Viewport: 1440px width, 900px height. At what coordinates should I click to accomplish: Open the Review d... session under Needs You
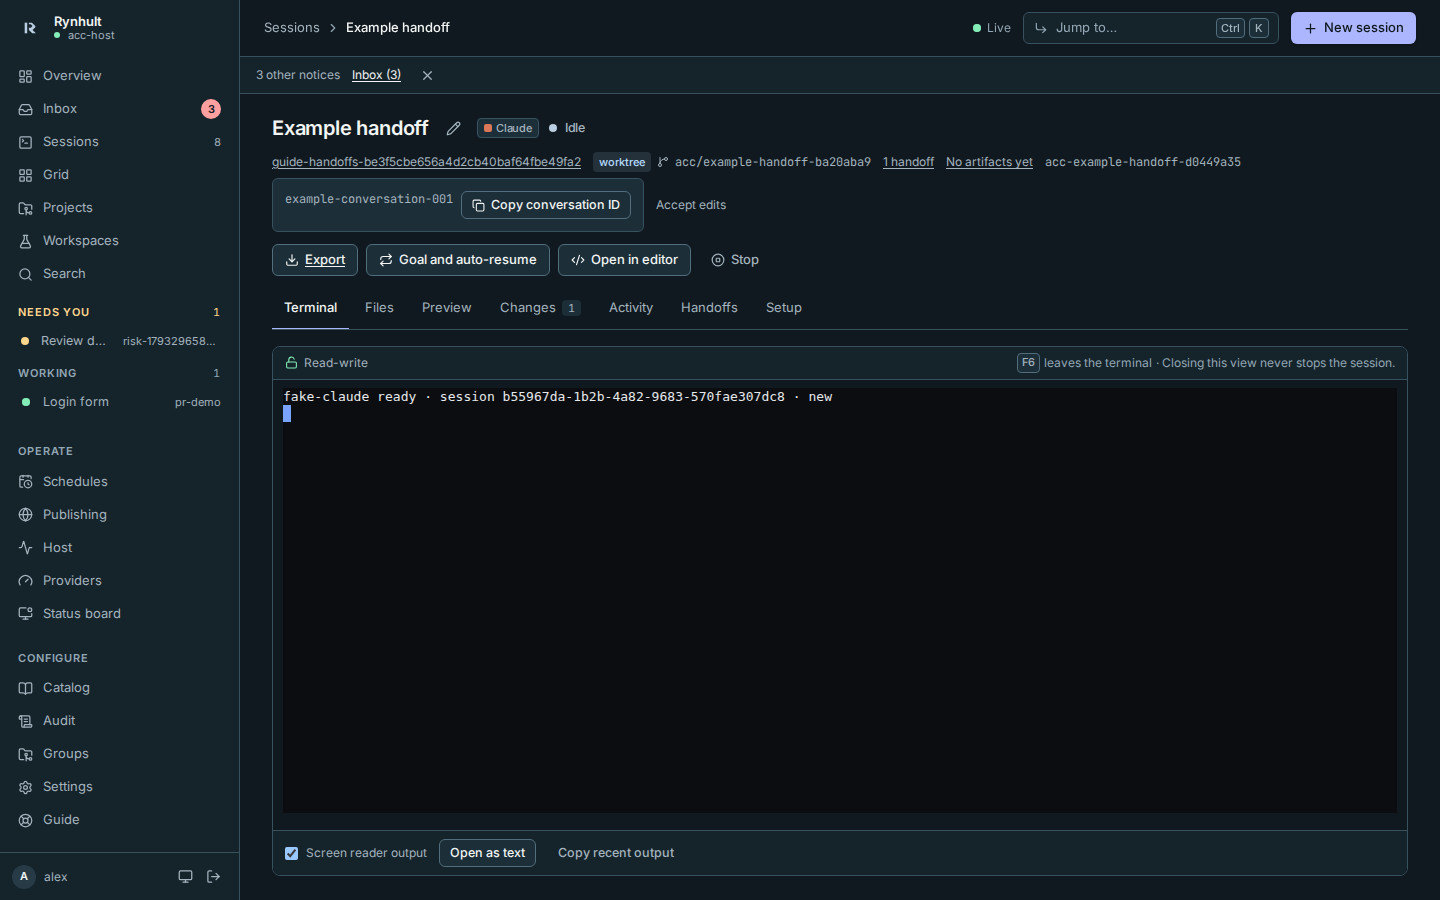119,341
